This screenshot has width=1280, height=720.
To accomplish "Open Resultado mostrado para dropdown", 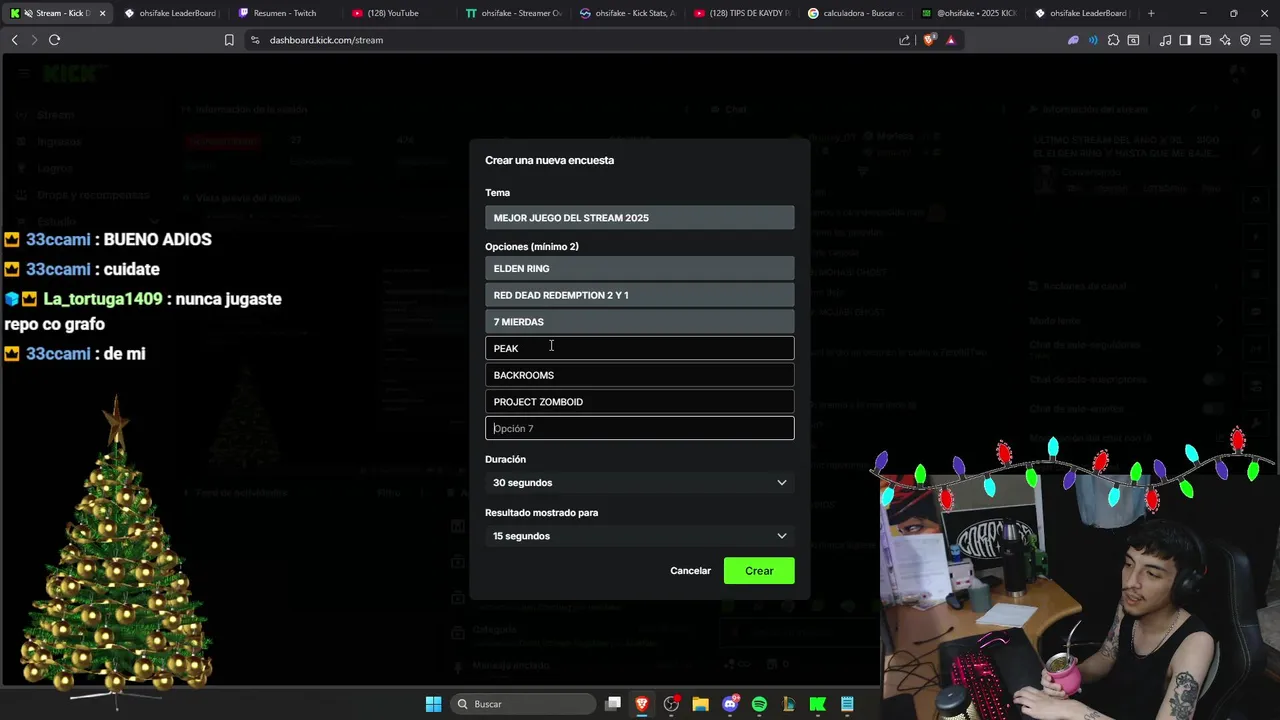I will (640, 536).
